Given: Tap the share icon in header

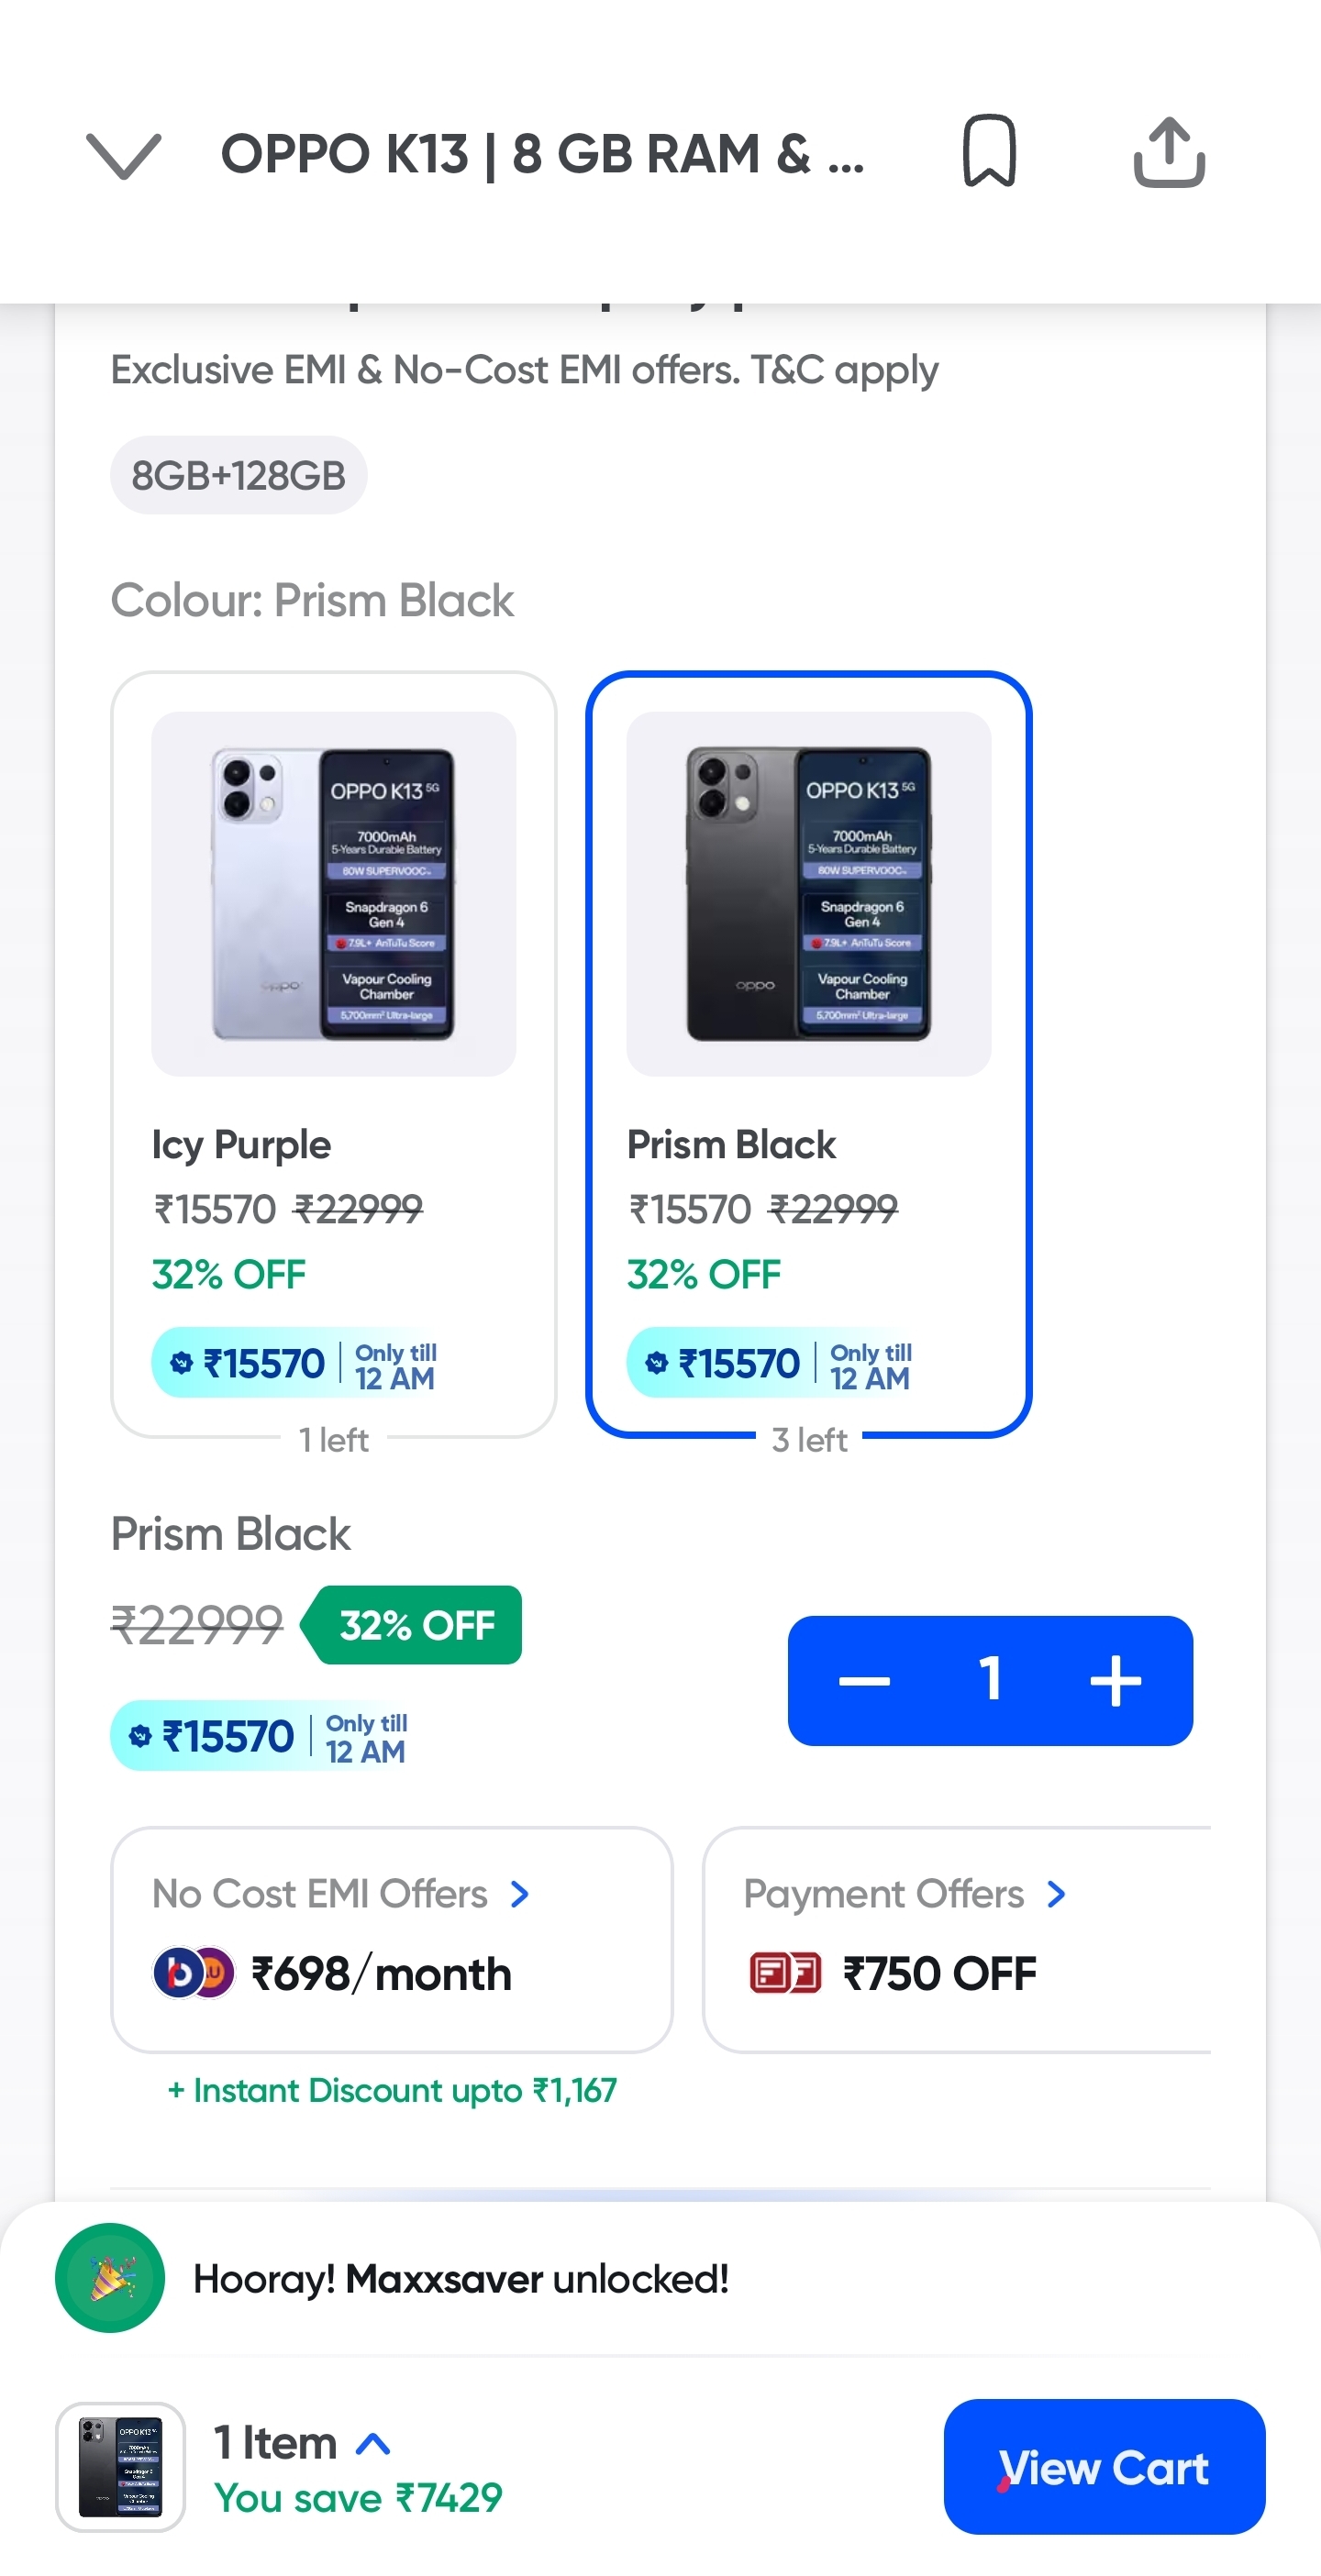Looking at the screenshot, I should 1168,152.
